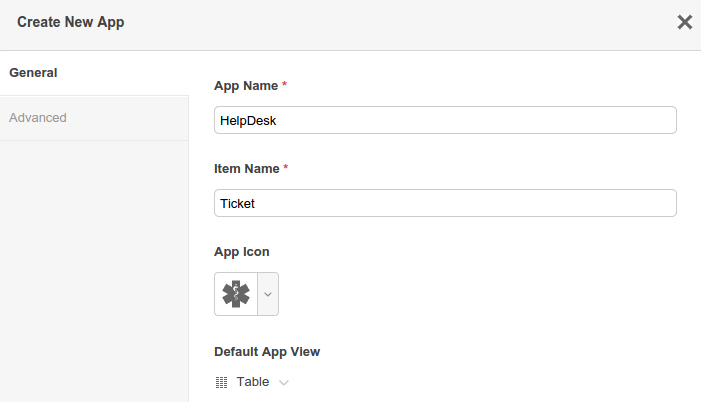
Task: Click the Item Name label
Action: click(246, 169)
